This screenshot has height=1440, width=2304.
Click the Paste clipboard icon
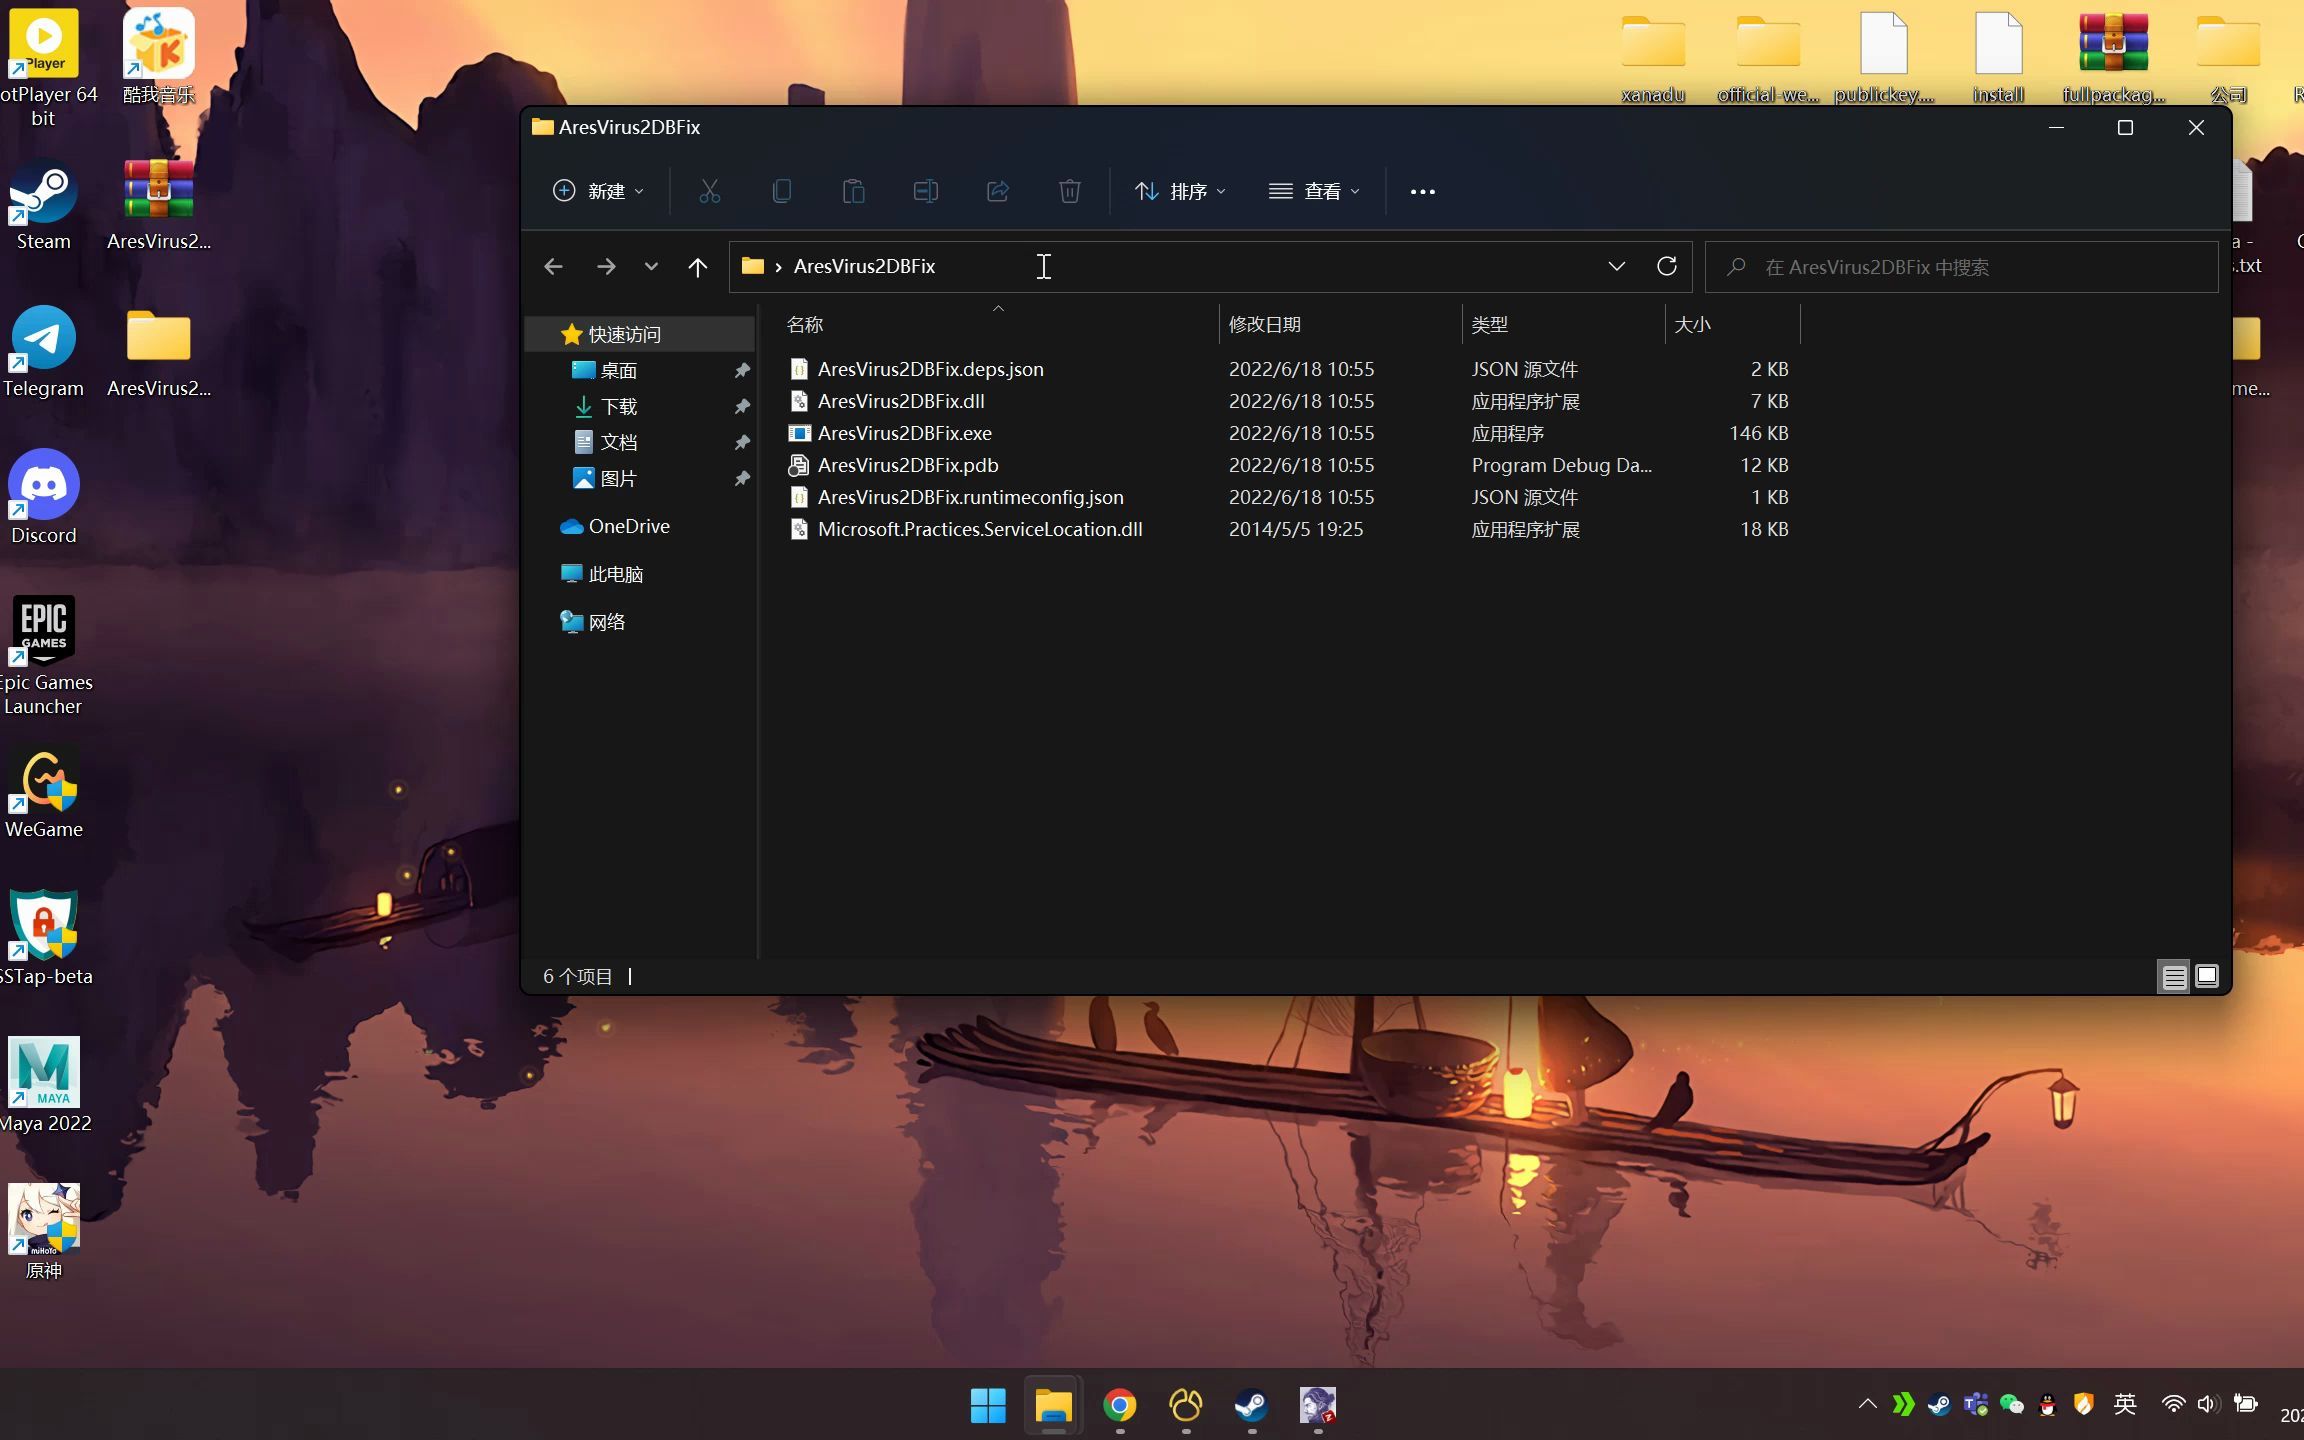tap(853, 191)
